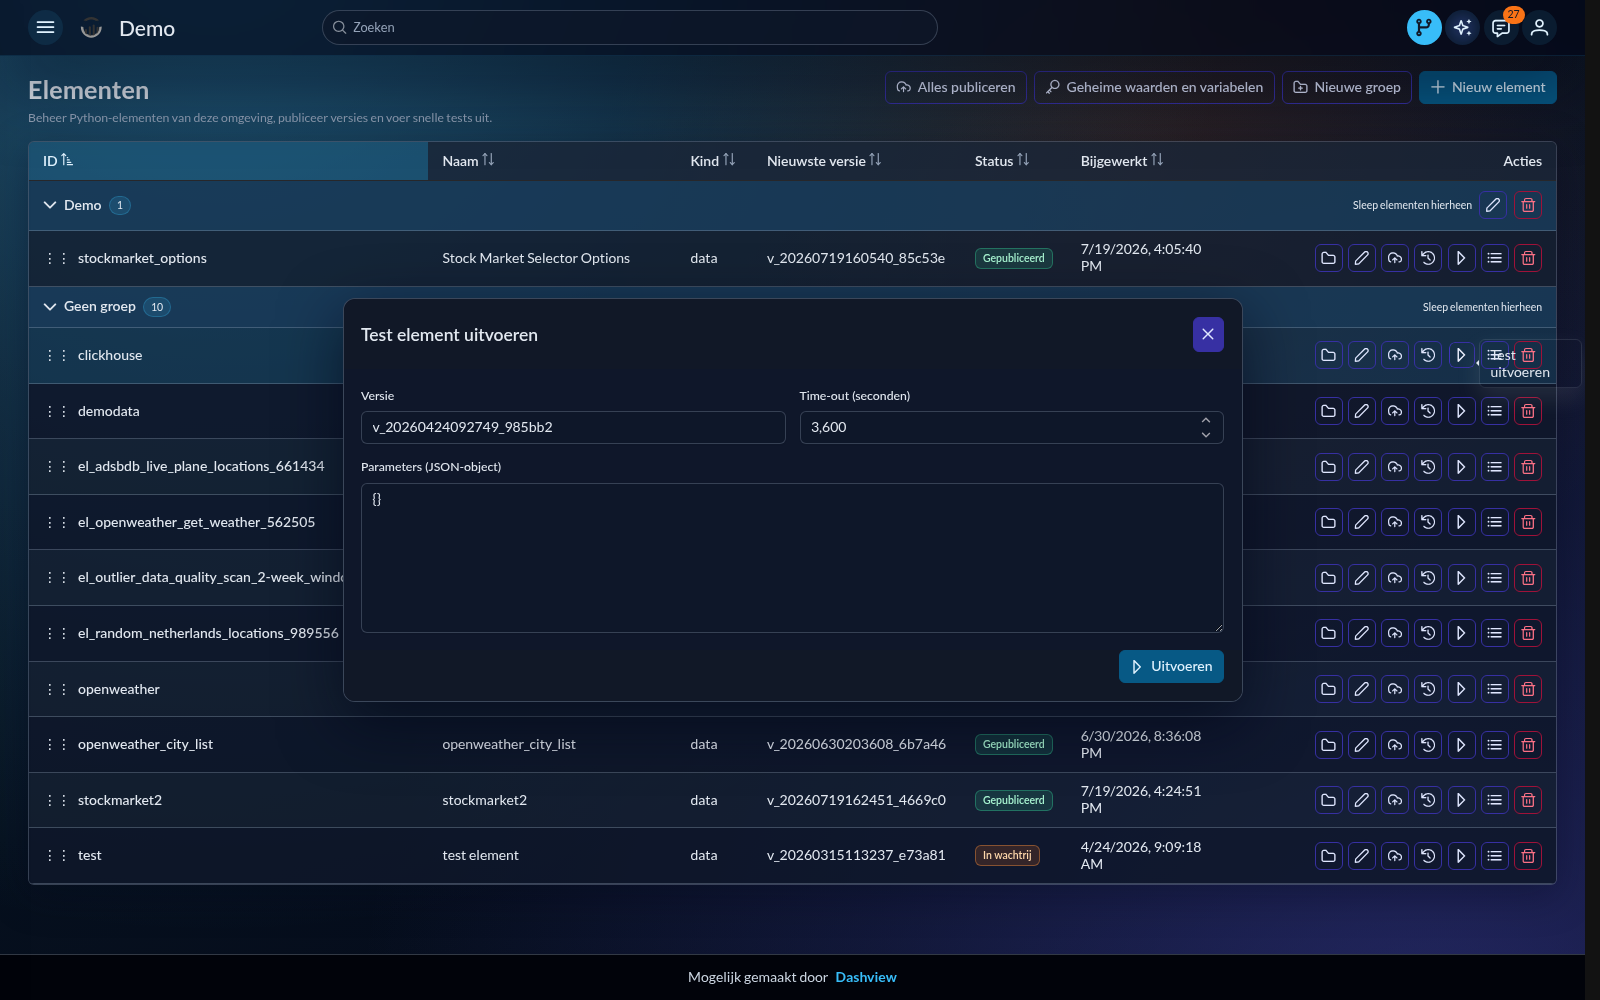Sort table by Kind column
This screenshot has height=1000, width=1600.
[x=713, y=161]
